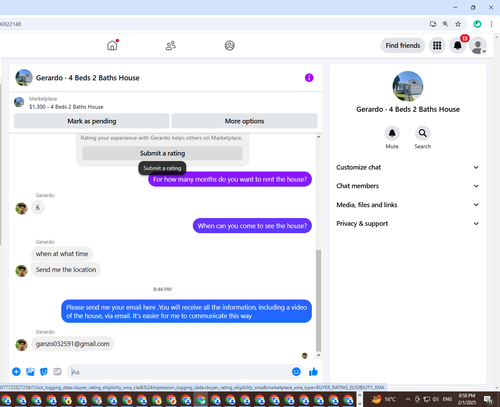500x407 pixels.
Task: Click Gerardo's email address message
Action: (73, 344)
